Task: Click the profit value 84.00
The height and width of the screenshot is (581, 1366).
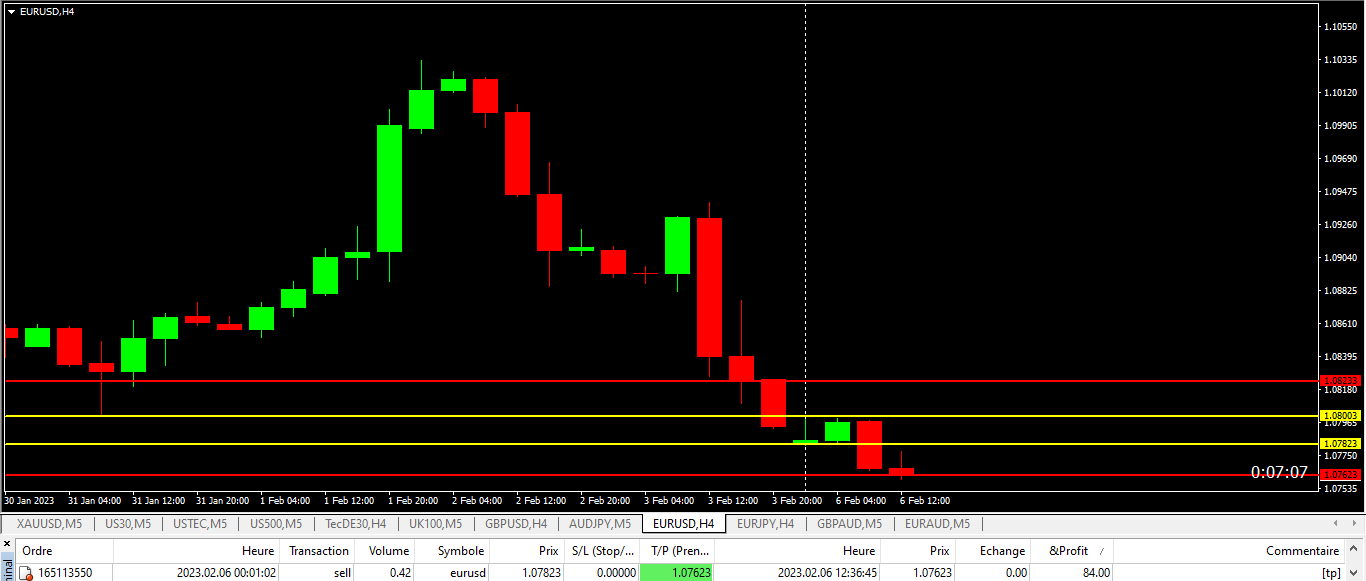Action: point(1096,573)
